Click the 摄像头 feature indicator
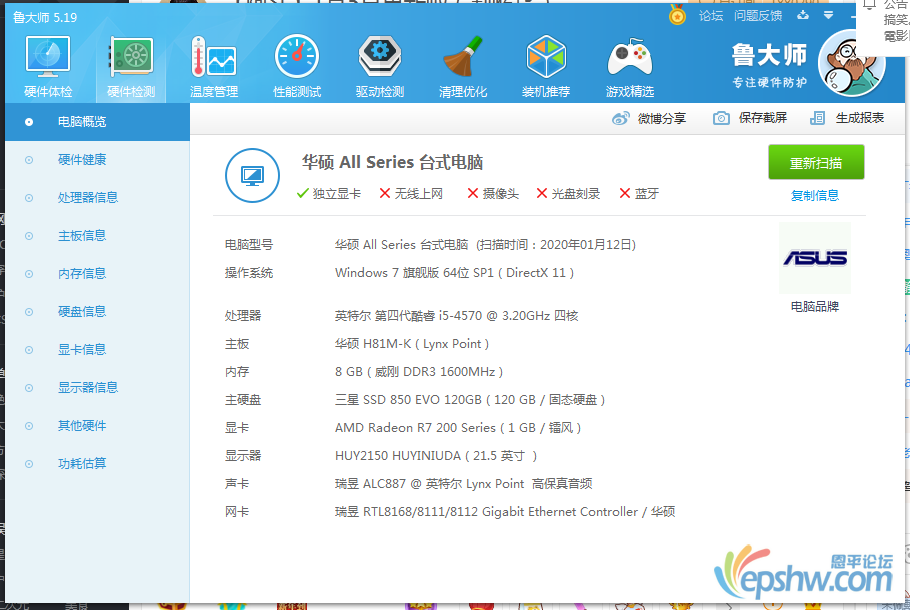 (x=493, y=194)
